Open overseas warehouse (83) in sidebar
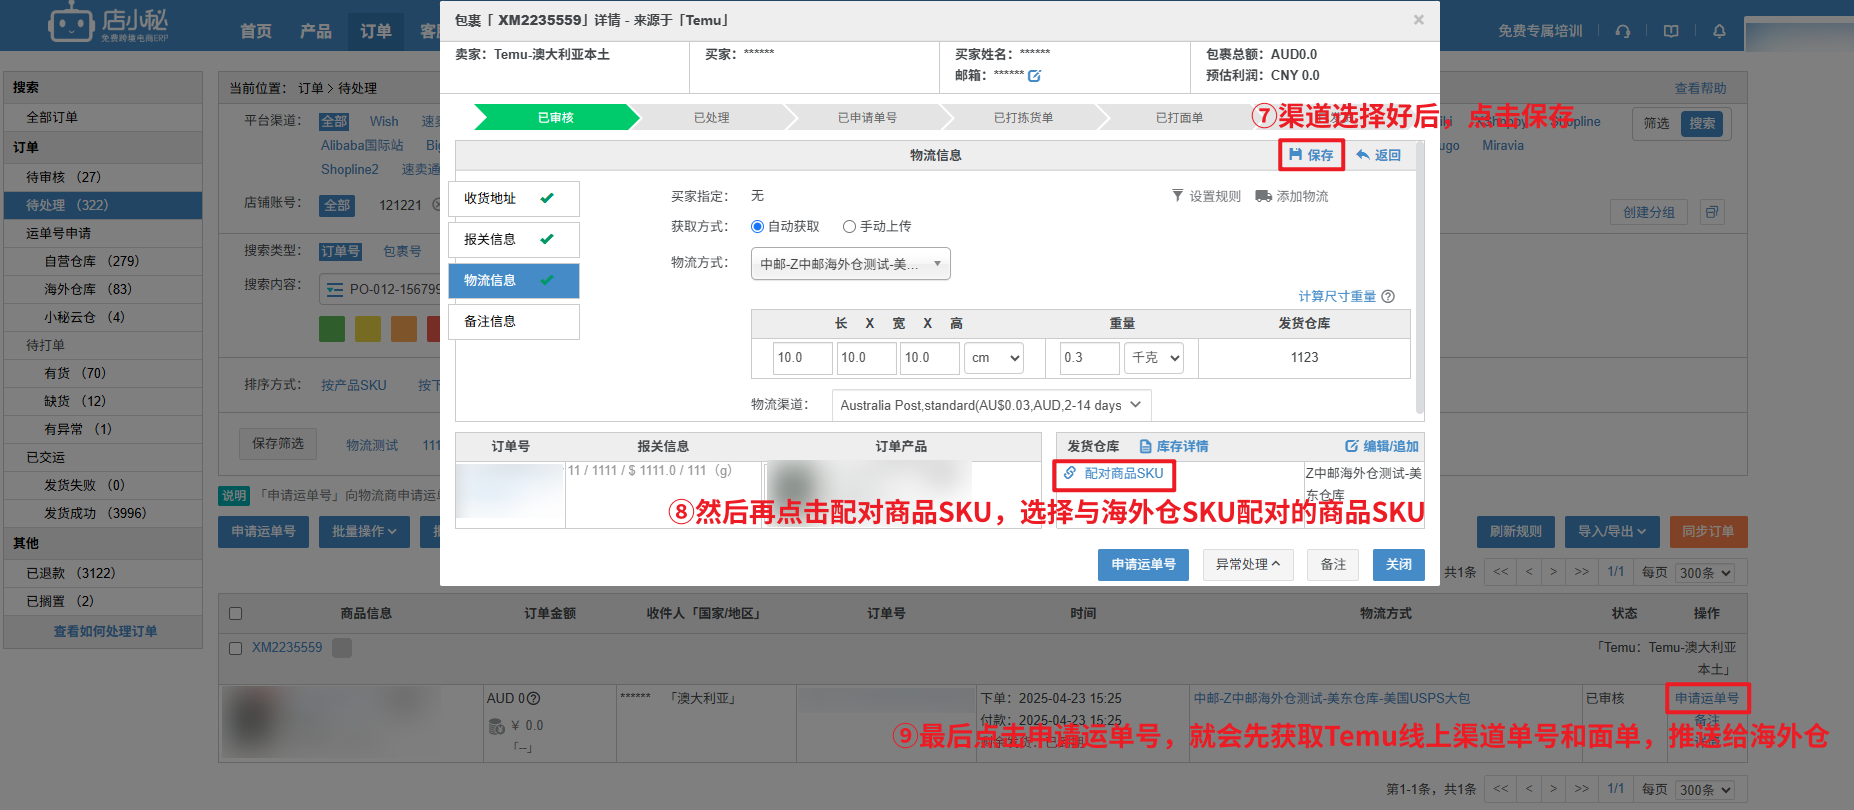 [x=103, y=289]
